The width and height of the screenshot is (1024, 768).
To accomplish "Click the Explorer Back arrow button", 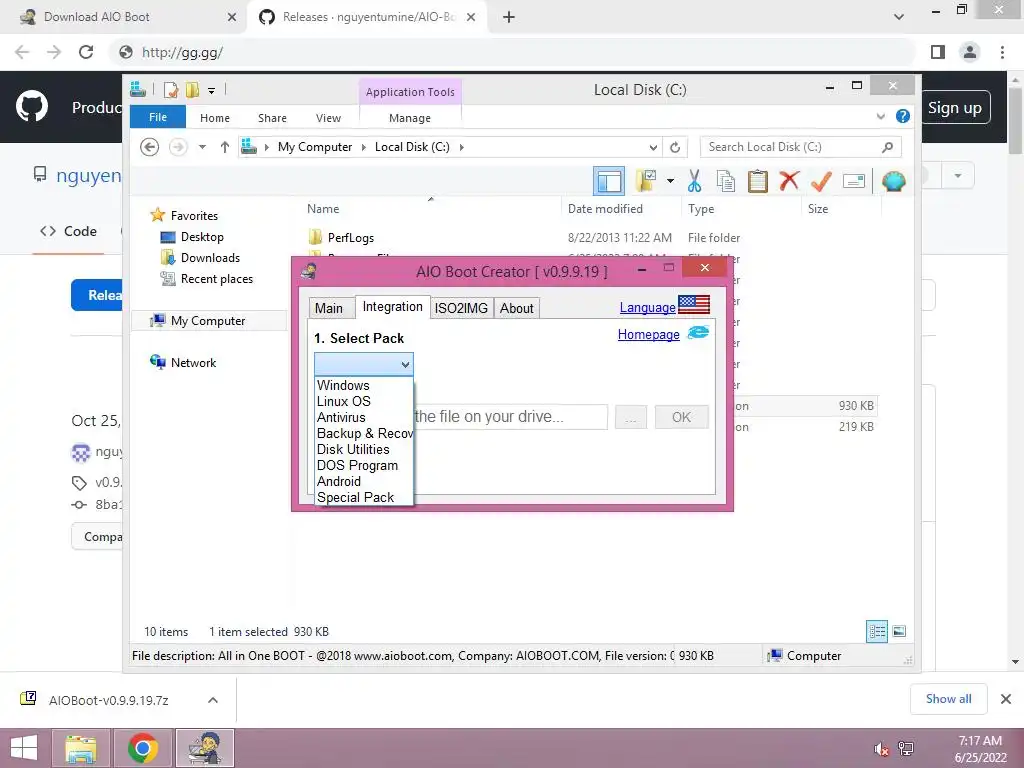I will point(150,147).
